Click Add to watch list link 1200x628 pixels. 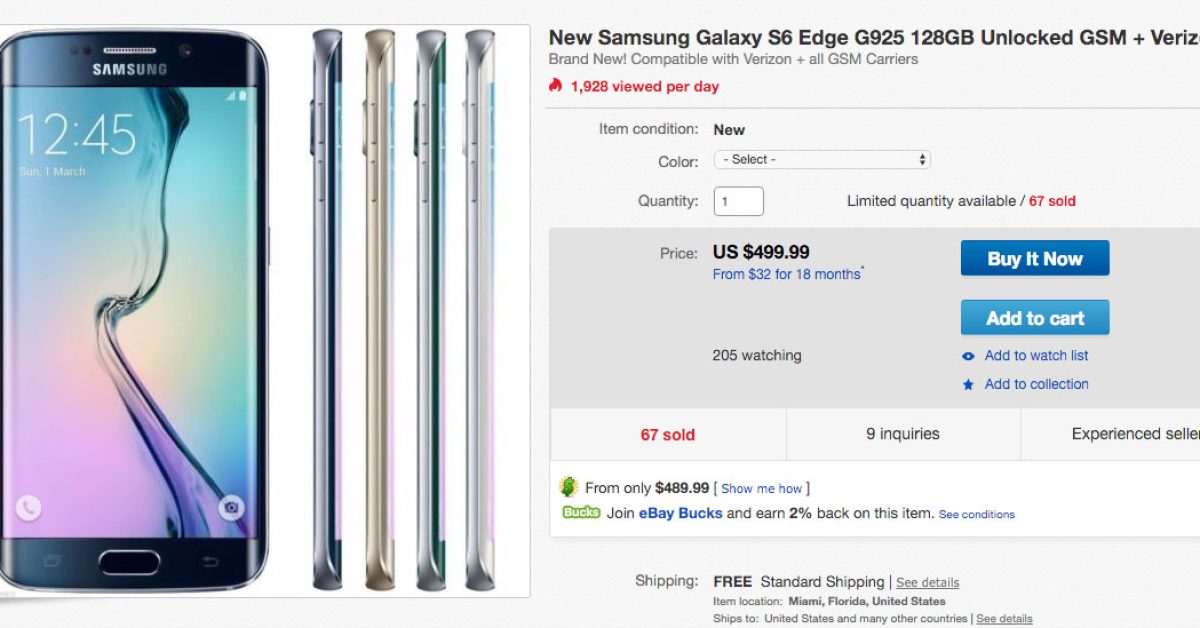pos(1036,356)
